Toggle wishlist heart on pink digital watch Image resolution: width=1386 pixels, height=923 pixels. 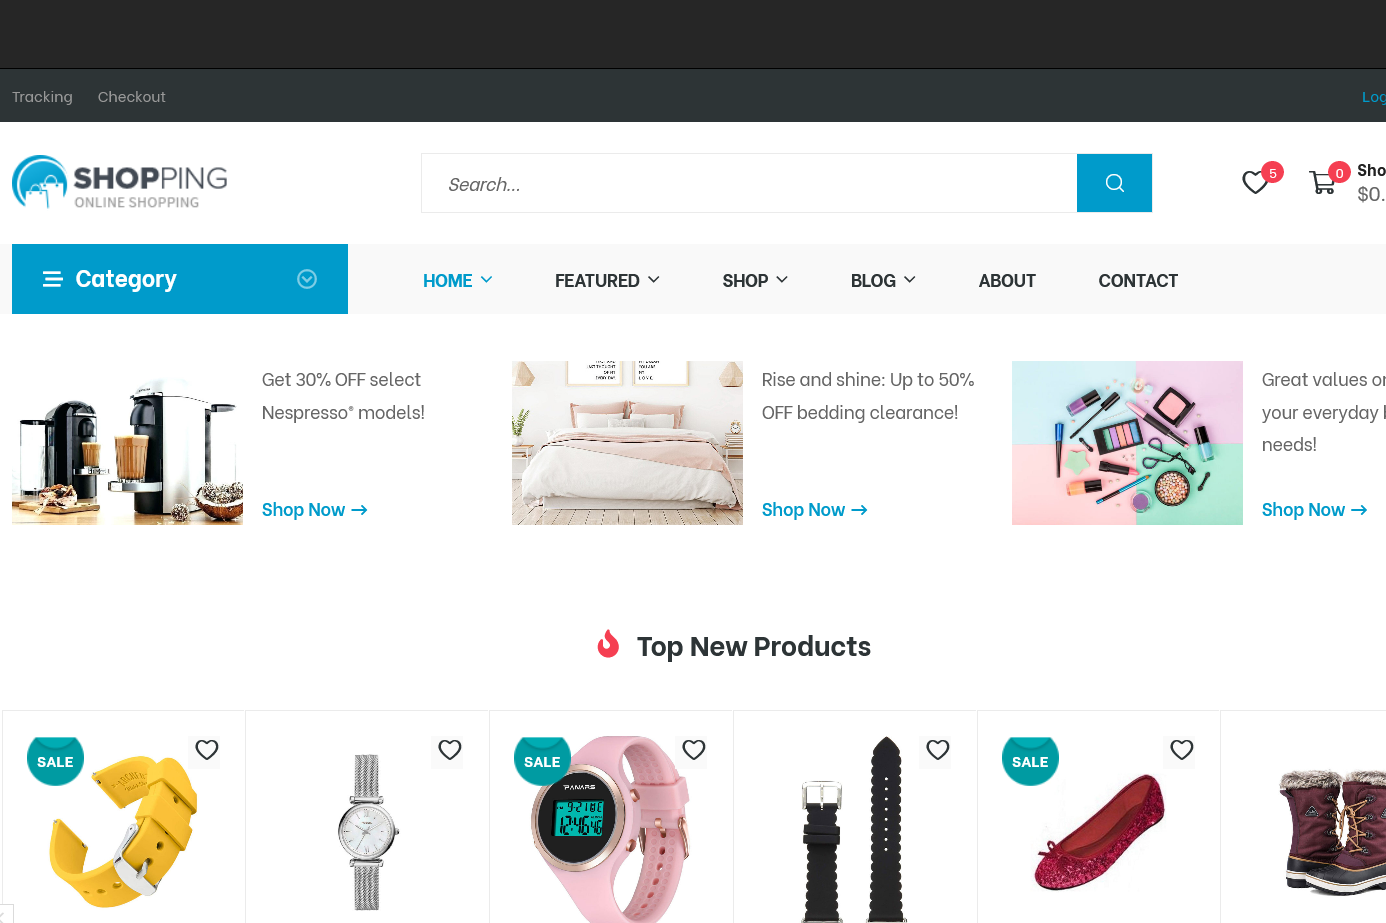(x=694, y=750)
